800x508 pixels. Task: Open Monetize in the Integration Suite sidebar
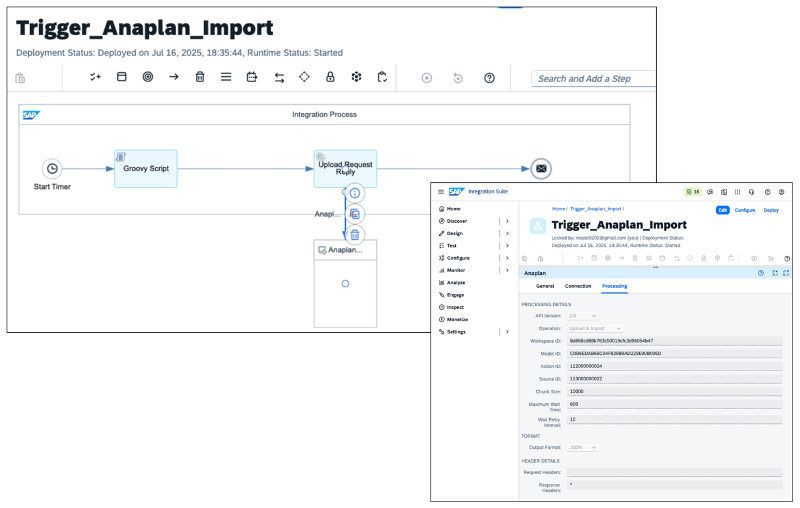coord(457,319)
